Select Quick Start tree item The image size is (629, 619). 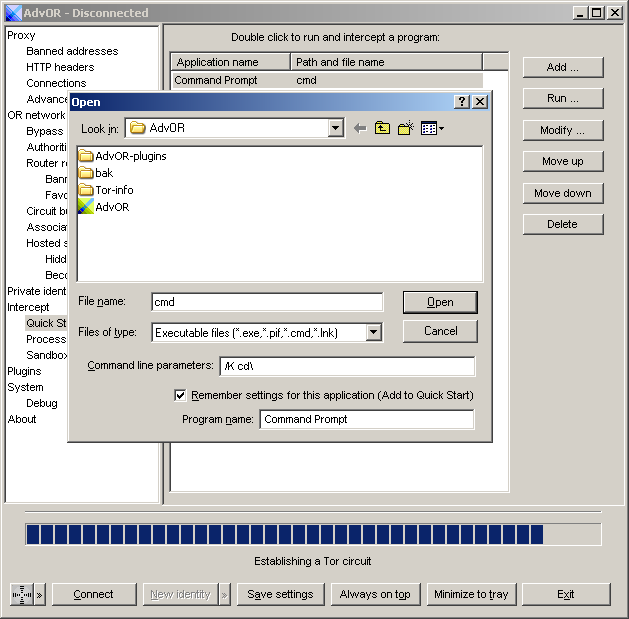46,323
